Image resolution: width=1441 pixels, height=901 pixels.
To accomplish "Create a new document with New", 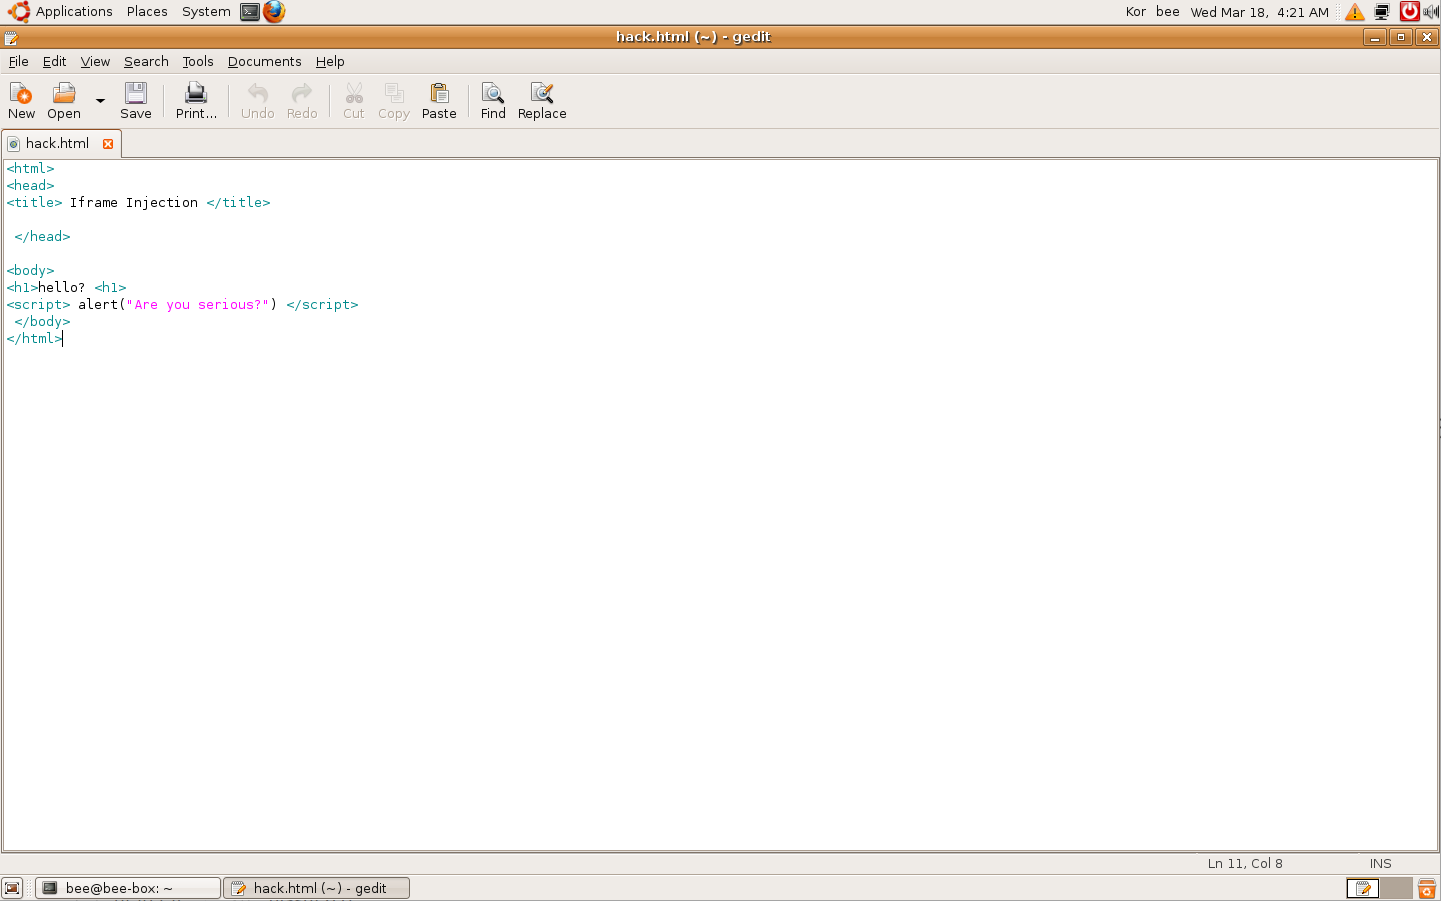I will (x=21, y=101).
